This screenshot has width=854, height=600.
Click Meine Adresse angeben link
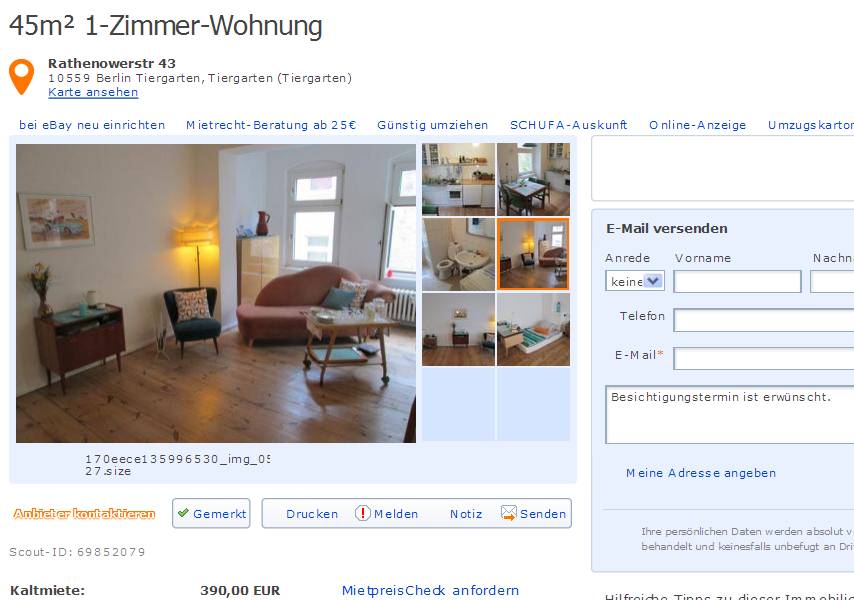coord(701,473)
